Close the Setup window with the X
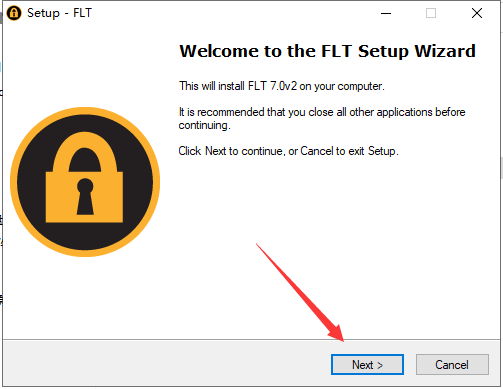The width and height of the screenshot is (503, 389). 477,13
